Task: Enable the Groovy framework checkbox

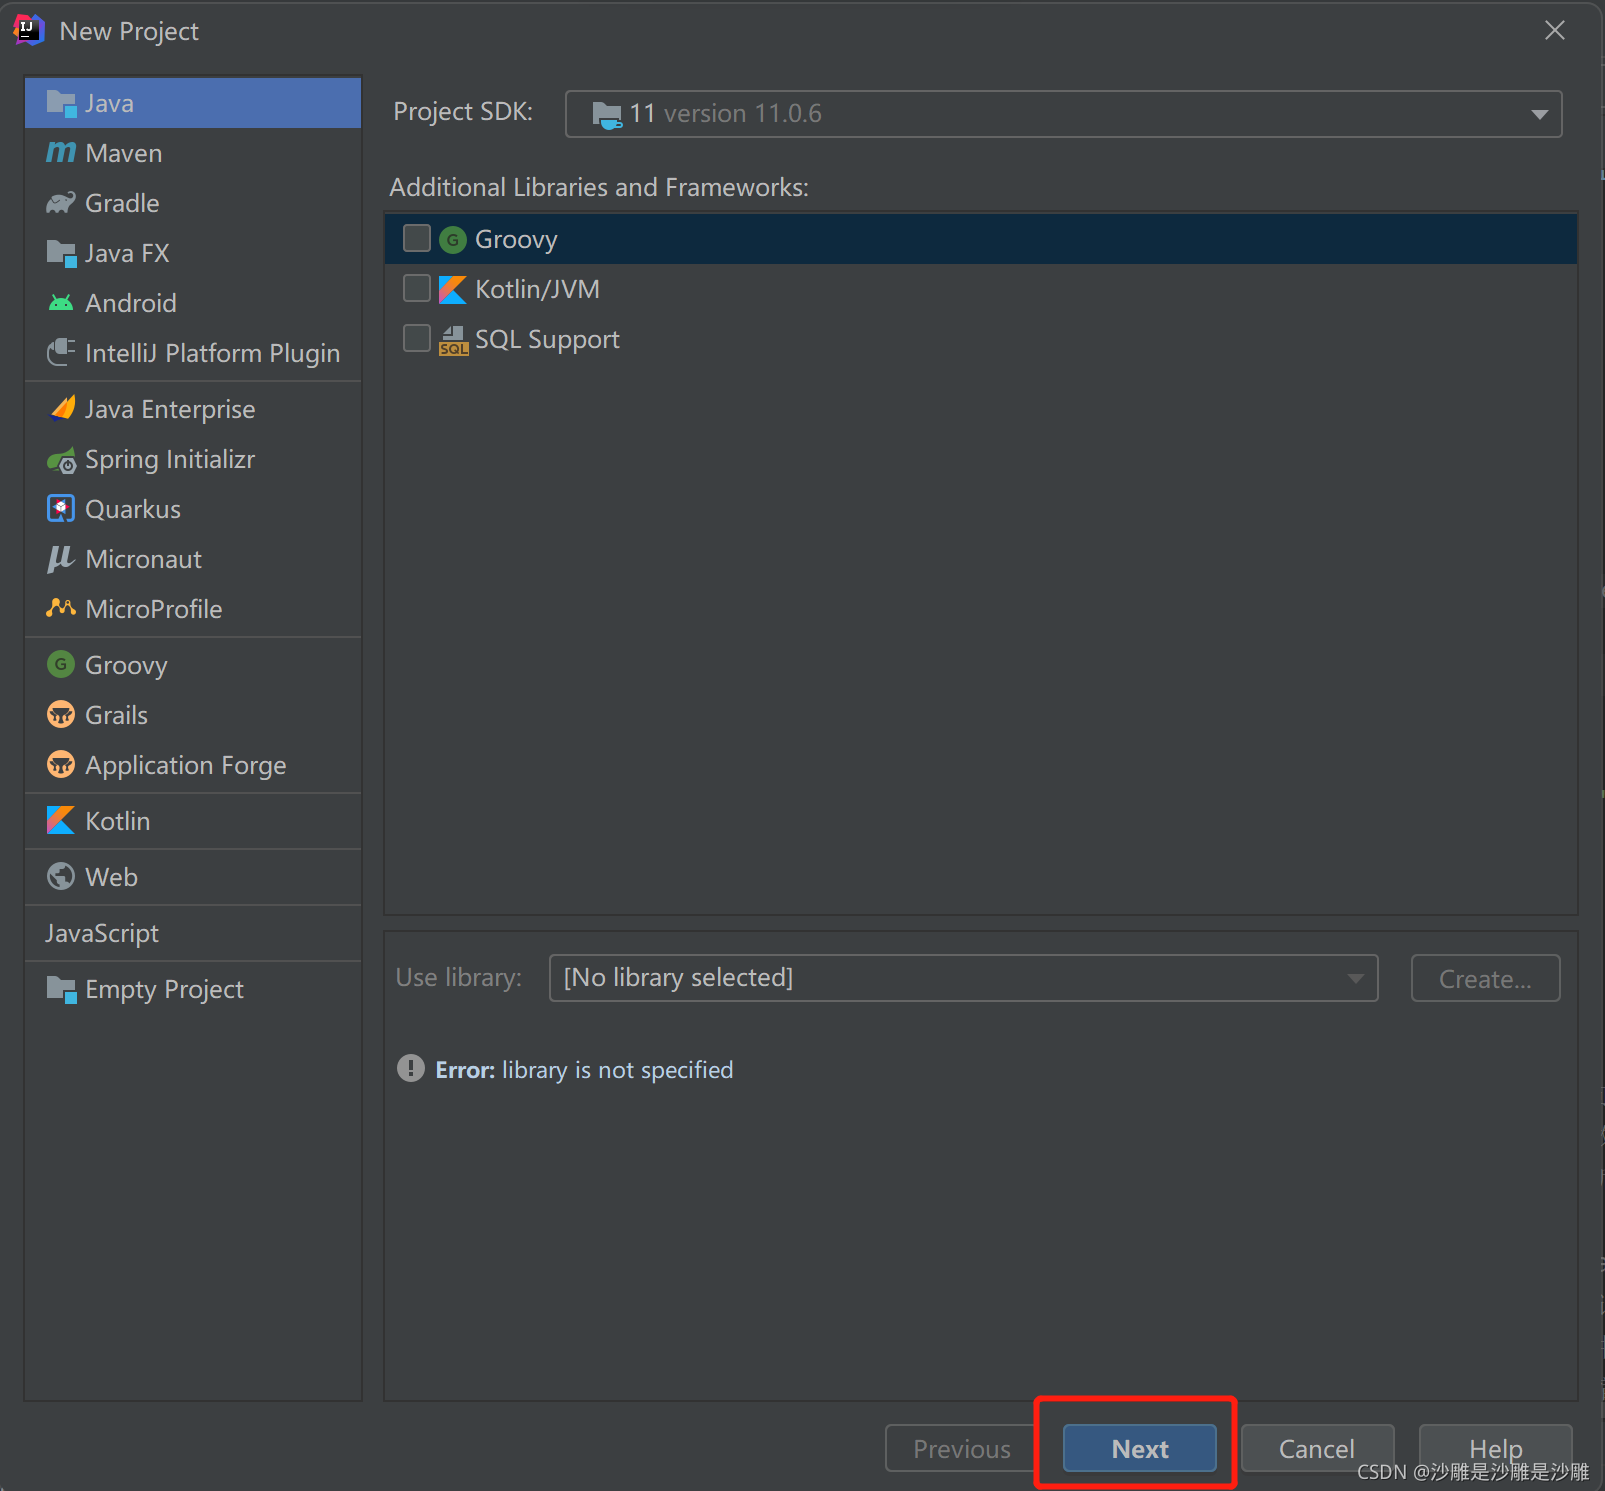Action: (x=417, y=238)
